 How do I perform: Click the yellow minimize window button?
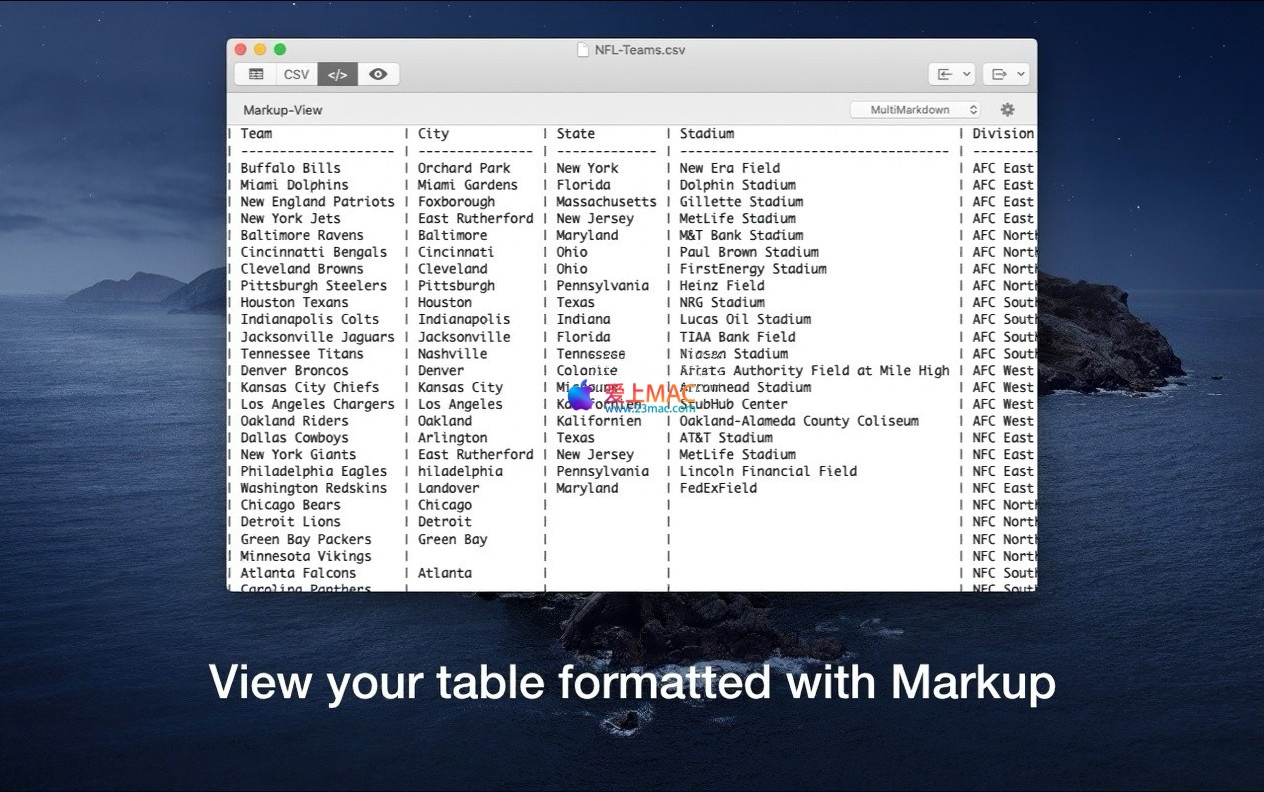coord(260,49)
